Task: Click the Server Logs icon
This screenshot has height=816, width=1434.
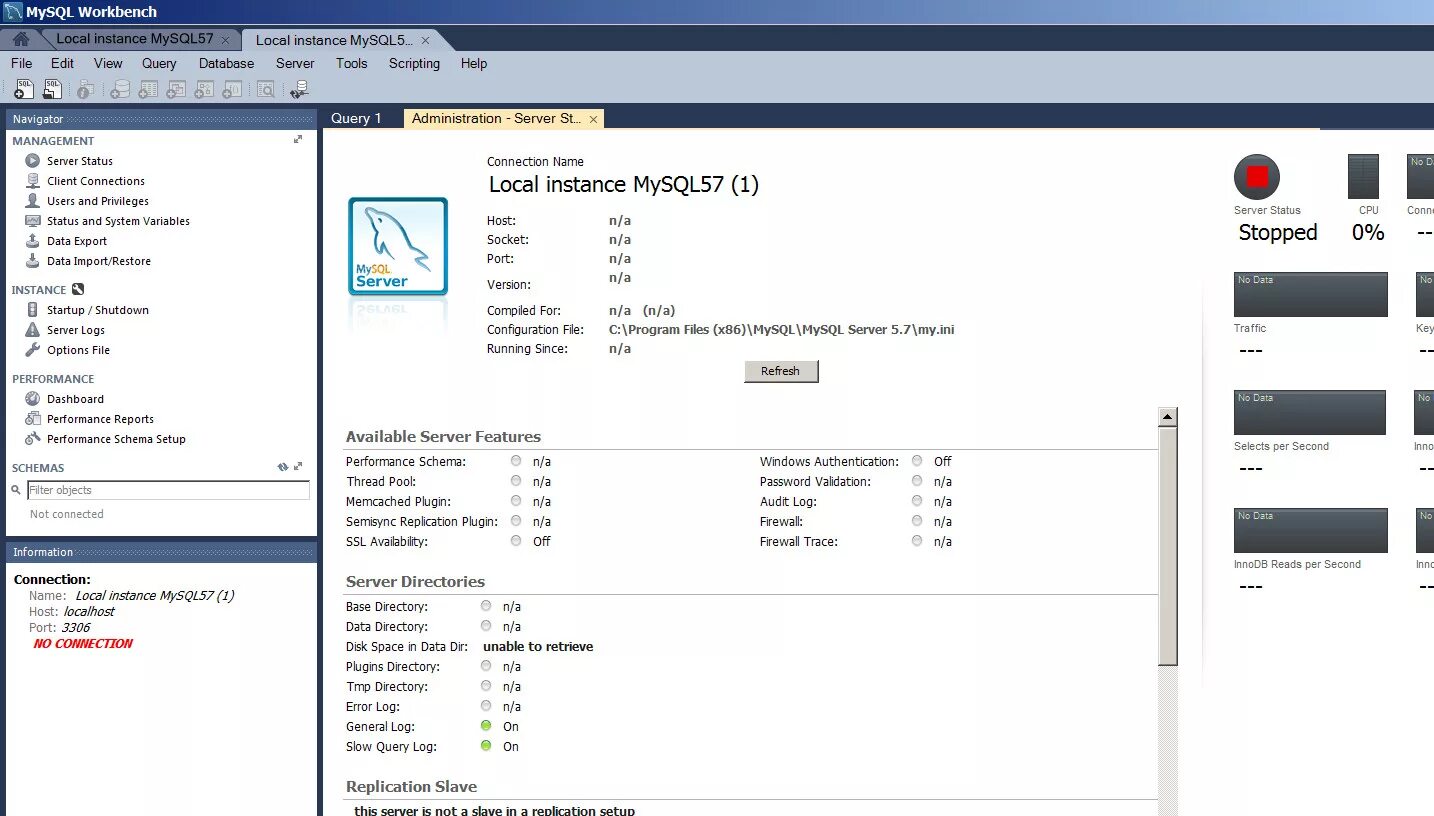Action: [33, 330]
